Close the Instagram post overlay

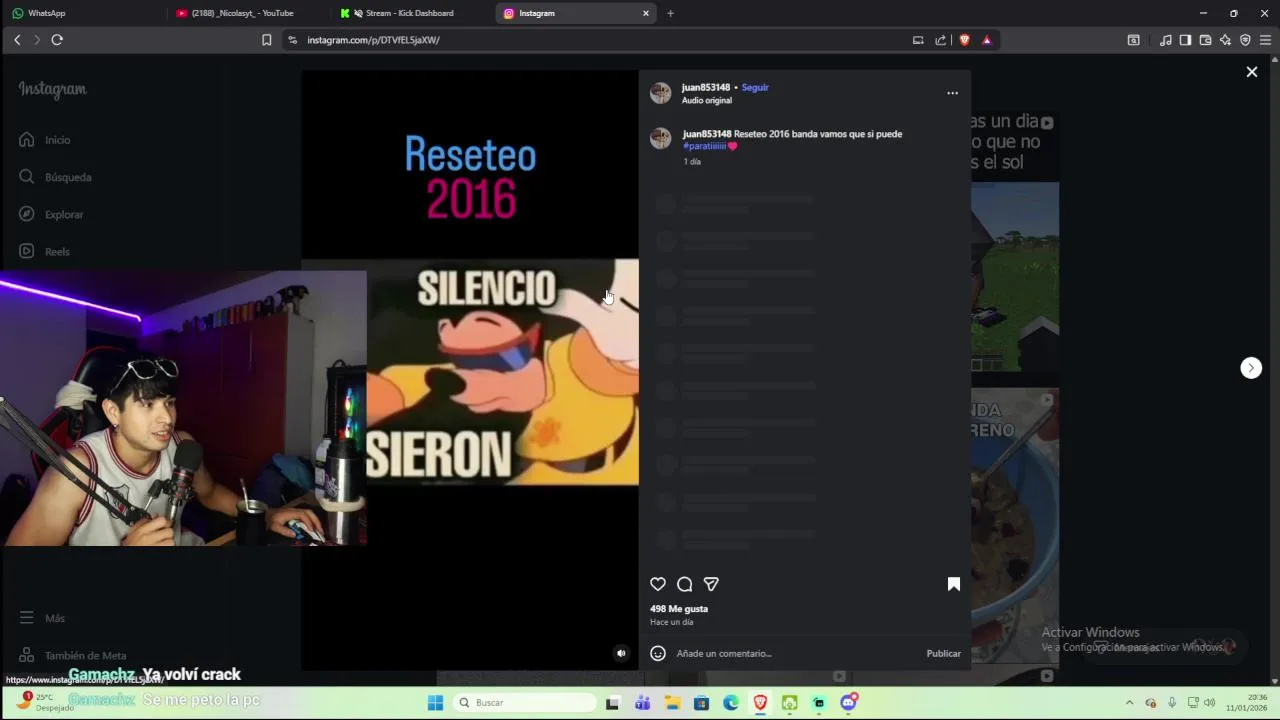(x=1252, y=72)
